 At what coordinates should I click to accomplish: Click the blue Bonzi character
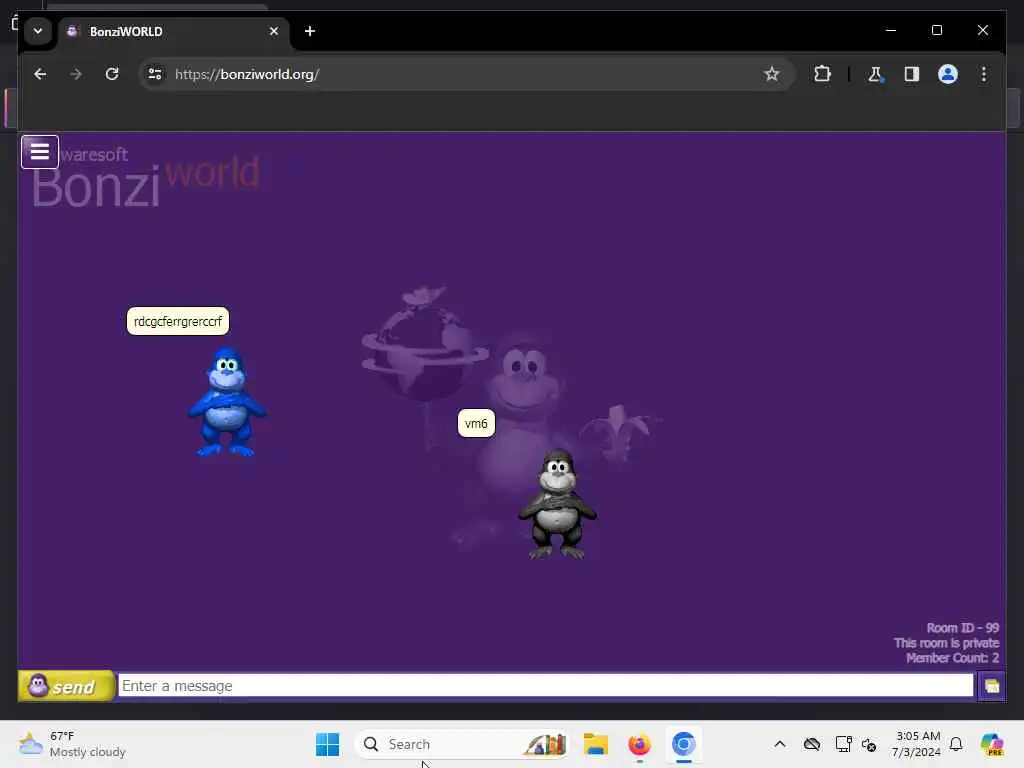click(227, 402)
